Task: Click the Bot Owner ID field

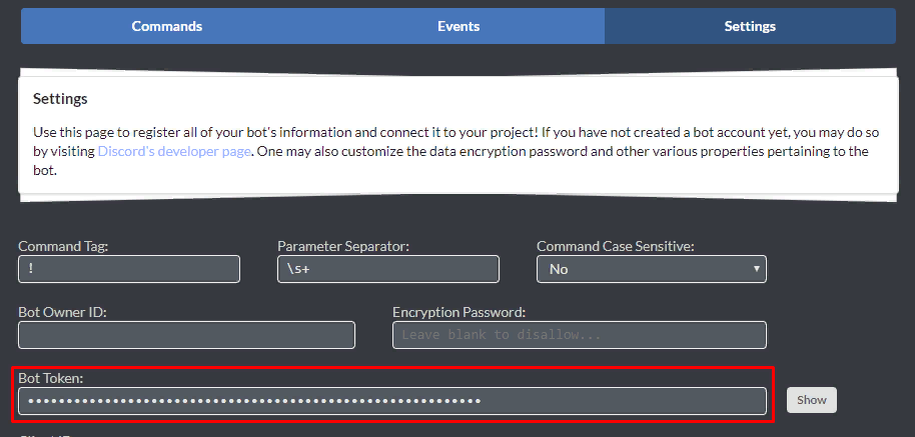Action: coord(187,335)
